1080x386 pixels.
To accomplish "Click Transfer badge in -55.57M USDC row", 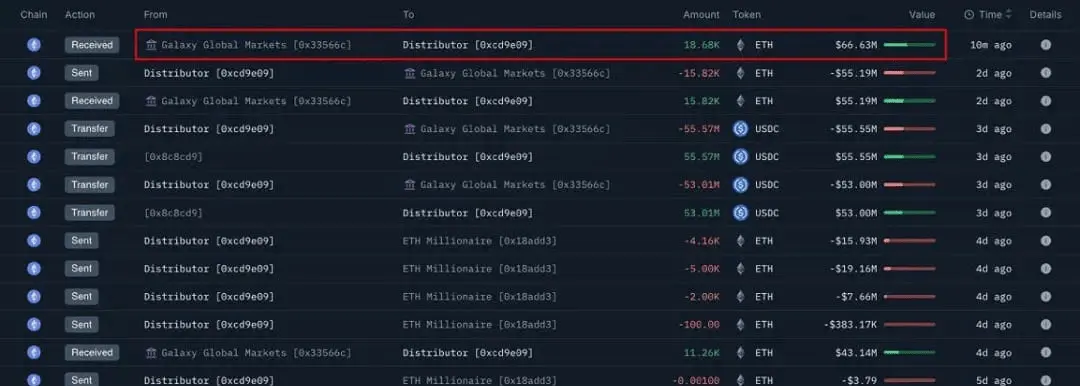I will click(90, 129).
